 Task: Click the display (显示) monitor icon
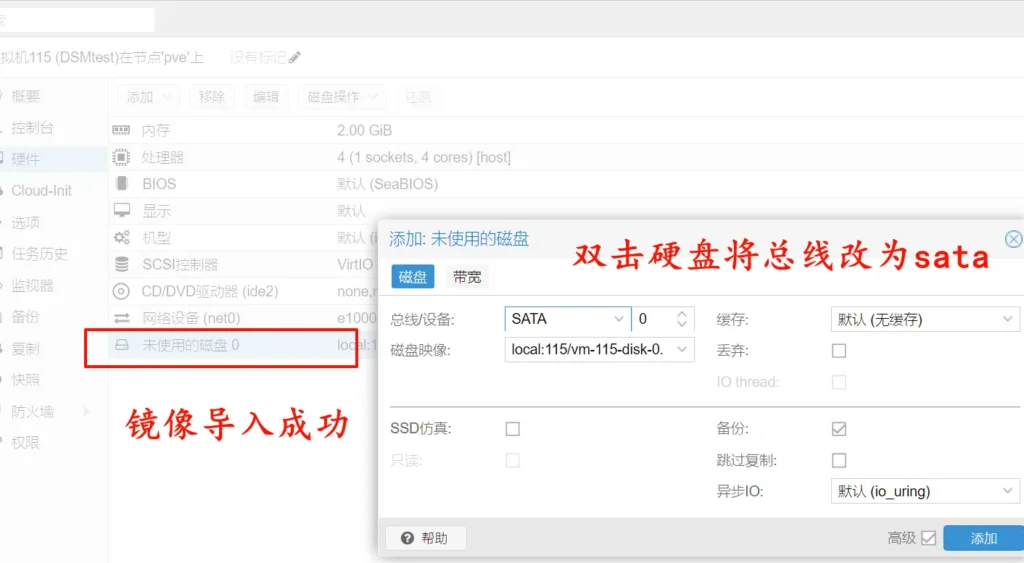click(121, 211)
